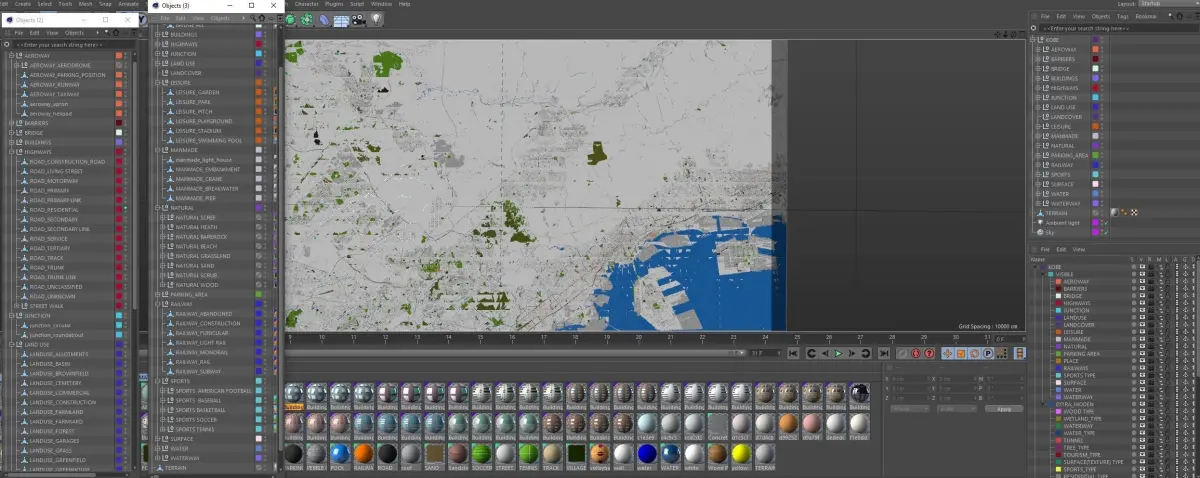Click the home icon in Objects (2) window
Image resolution: width=1200 pixels, height=478 pixels.
[116, 33]
